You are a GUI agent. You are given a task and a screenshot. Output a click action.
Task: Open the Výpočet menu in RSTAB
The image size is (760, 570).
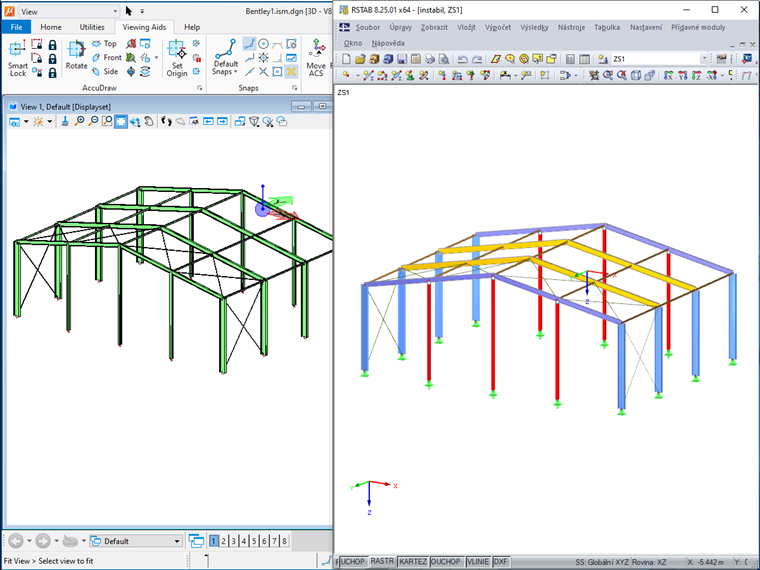coord(498,28)
